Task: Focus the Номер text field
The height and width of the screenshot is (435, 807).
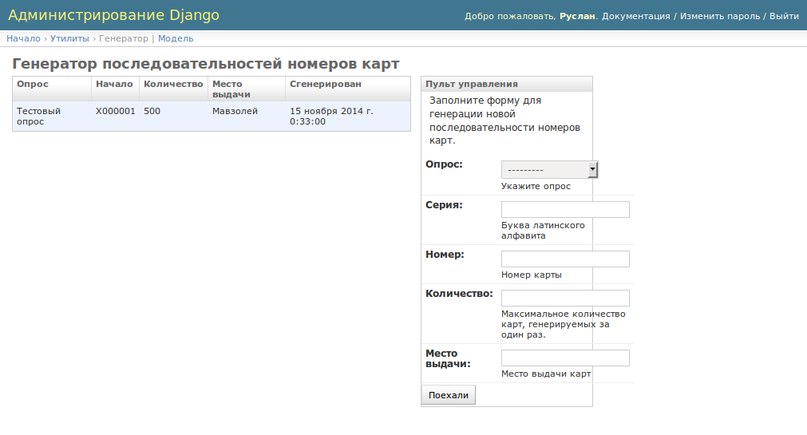Action: (565, 259)
